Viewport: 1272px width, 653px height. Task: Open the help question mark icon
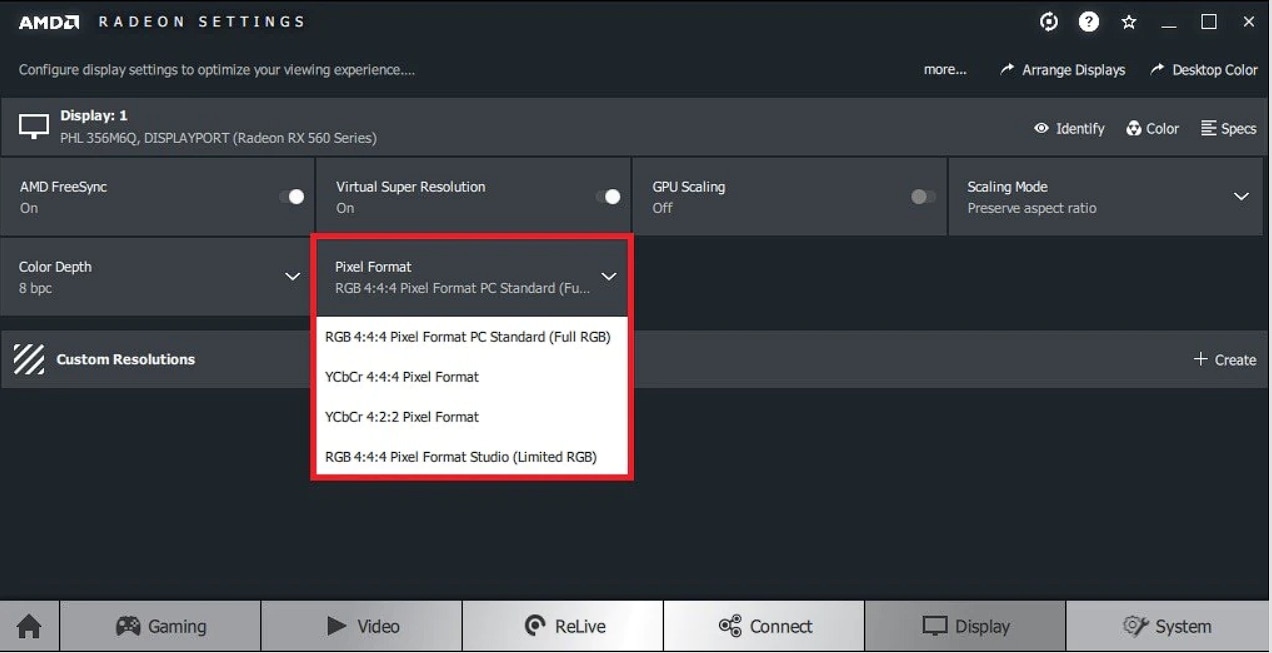[1089, 22]
